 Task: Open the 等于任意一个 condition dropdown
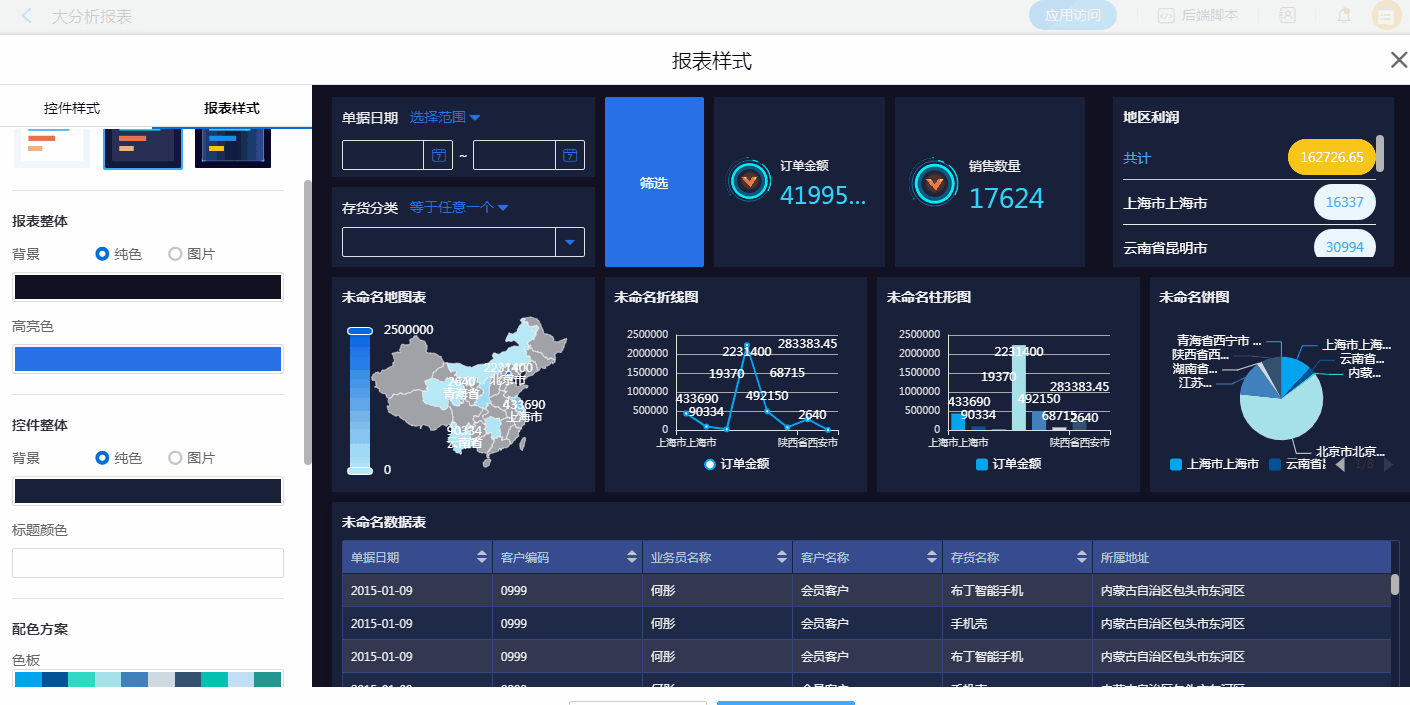(458, 208)
